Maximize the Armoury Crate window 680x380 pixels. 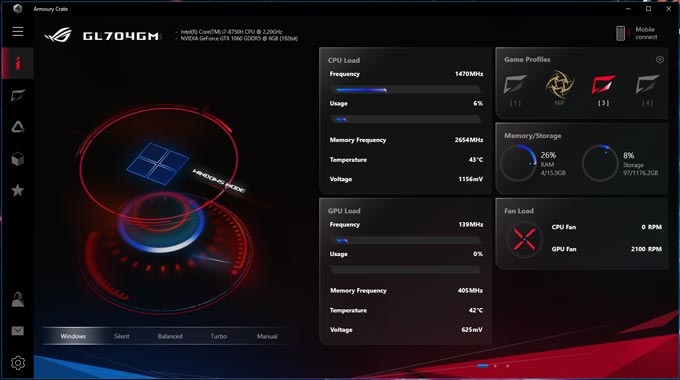pyautogui.click(x=648, y=9)
